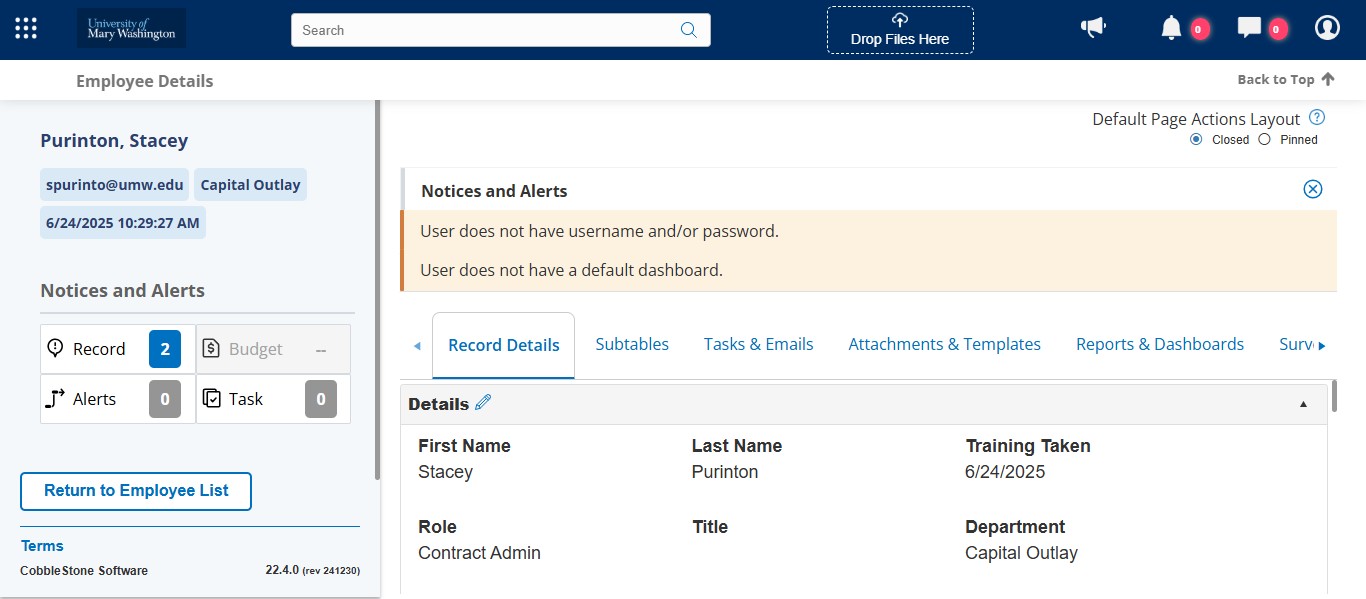Select the Pinned layout radio button
The image size is (1366, 599).
click(x=1267, y=139)
